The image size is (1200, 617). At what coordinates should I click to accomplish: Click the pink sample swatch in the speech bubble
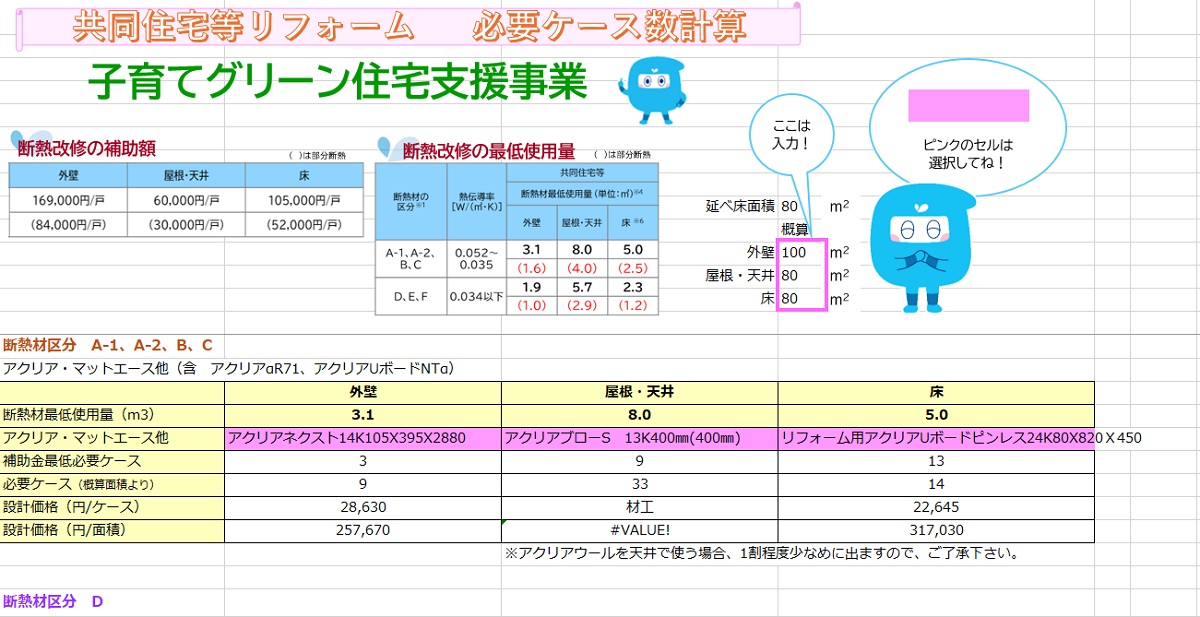click(x=968, y=105)
